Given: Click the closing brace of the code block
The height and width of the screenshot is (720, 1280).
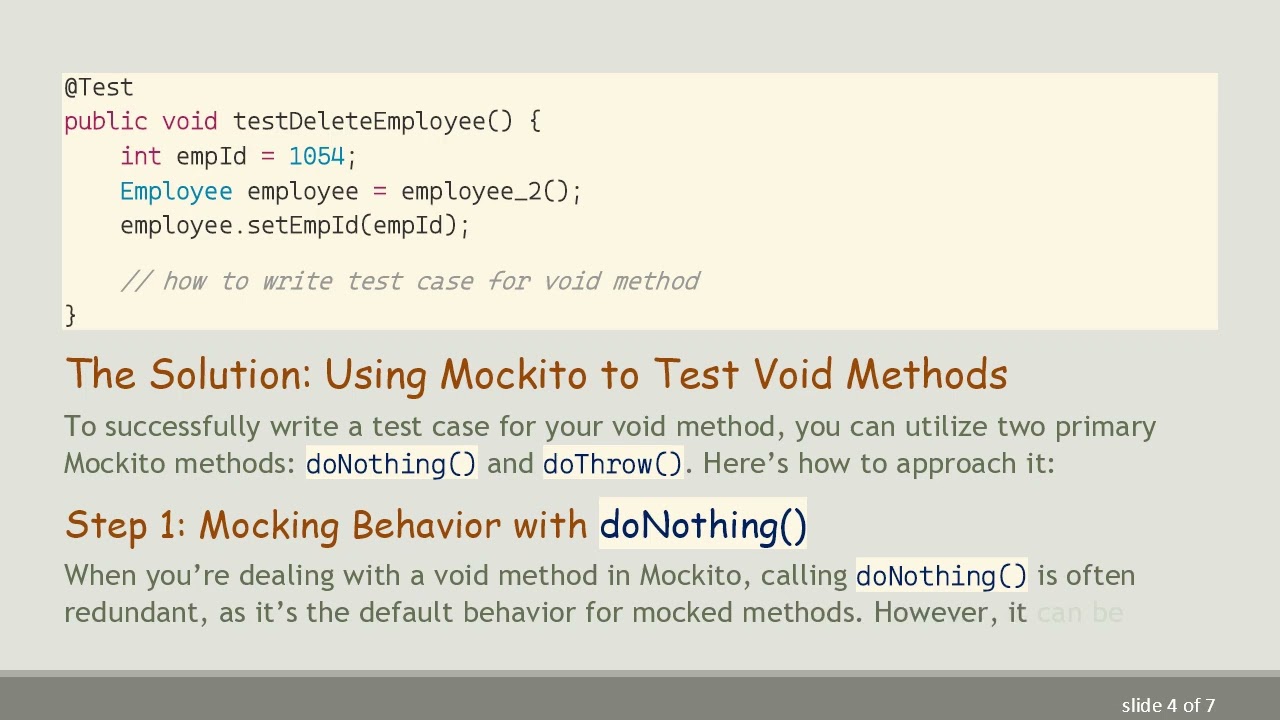Looking at the screenshot, I should point(70,315).
